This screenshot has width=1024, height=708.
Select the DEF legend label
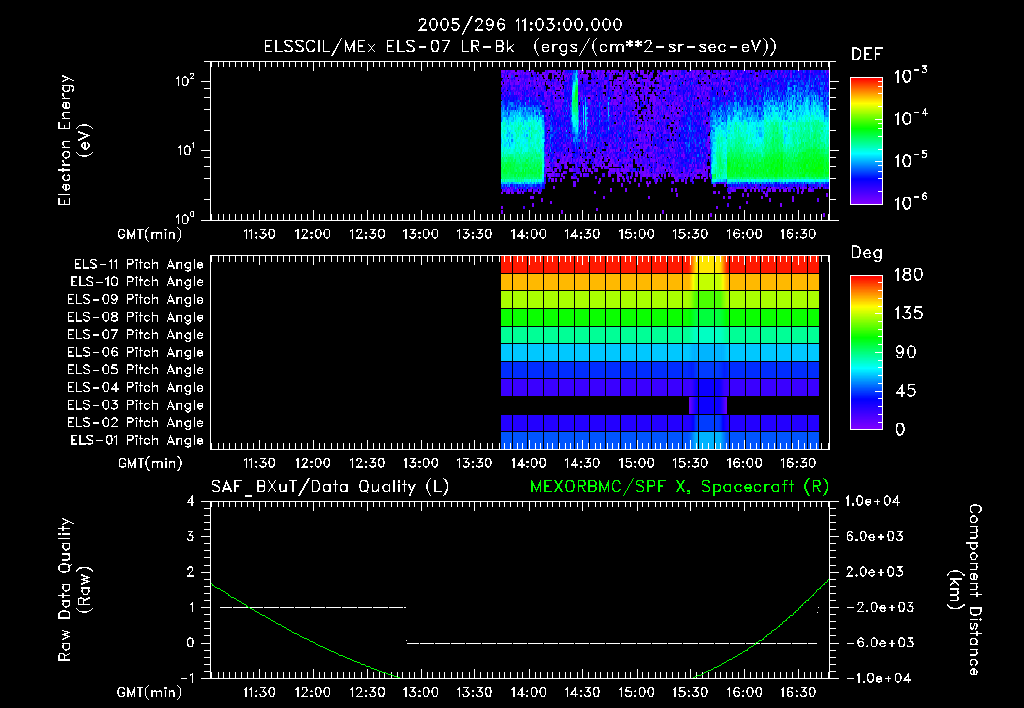[866, 55]
